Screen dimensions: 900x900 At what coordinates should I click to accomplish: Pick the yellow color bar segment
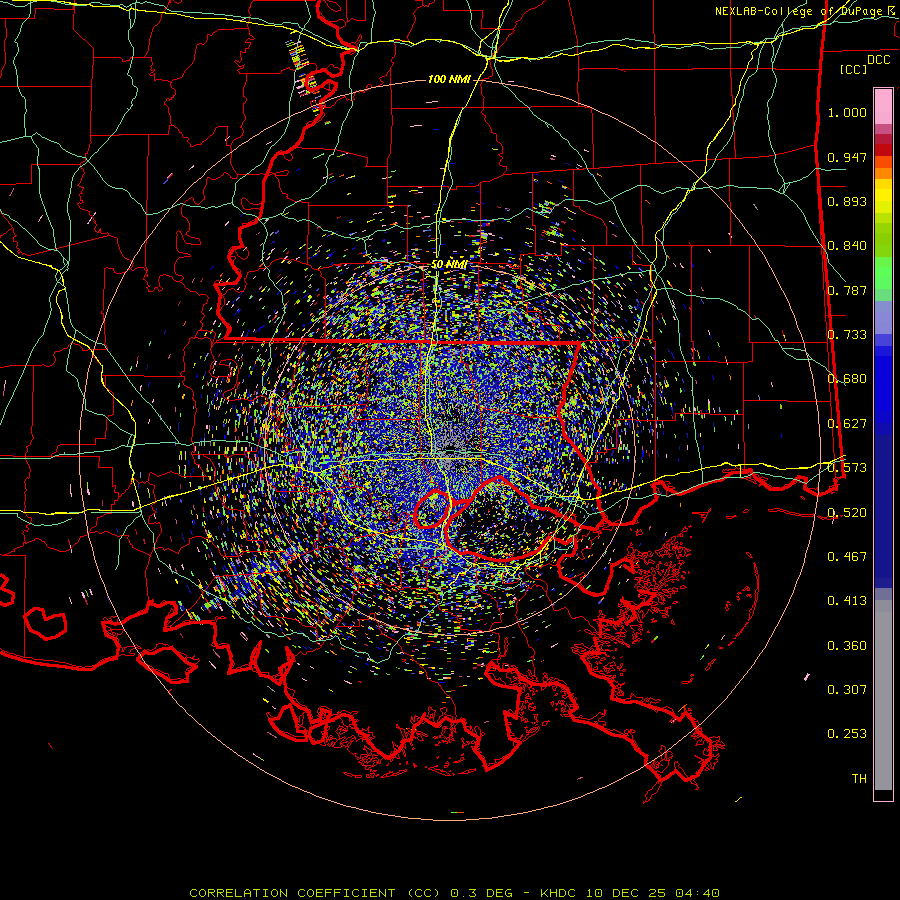coord(883,197)
